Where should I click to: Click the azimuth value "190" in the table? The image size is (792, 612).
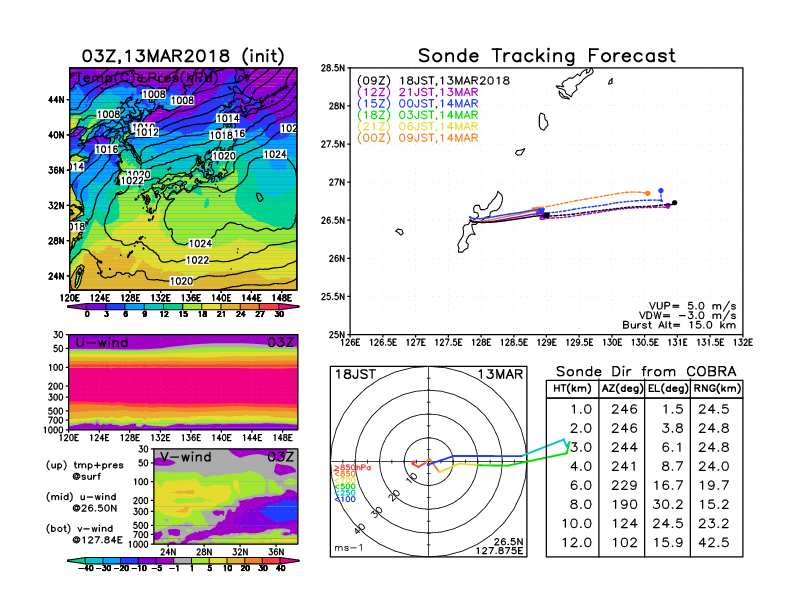(624, 504)
